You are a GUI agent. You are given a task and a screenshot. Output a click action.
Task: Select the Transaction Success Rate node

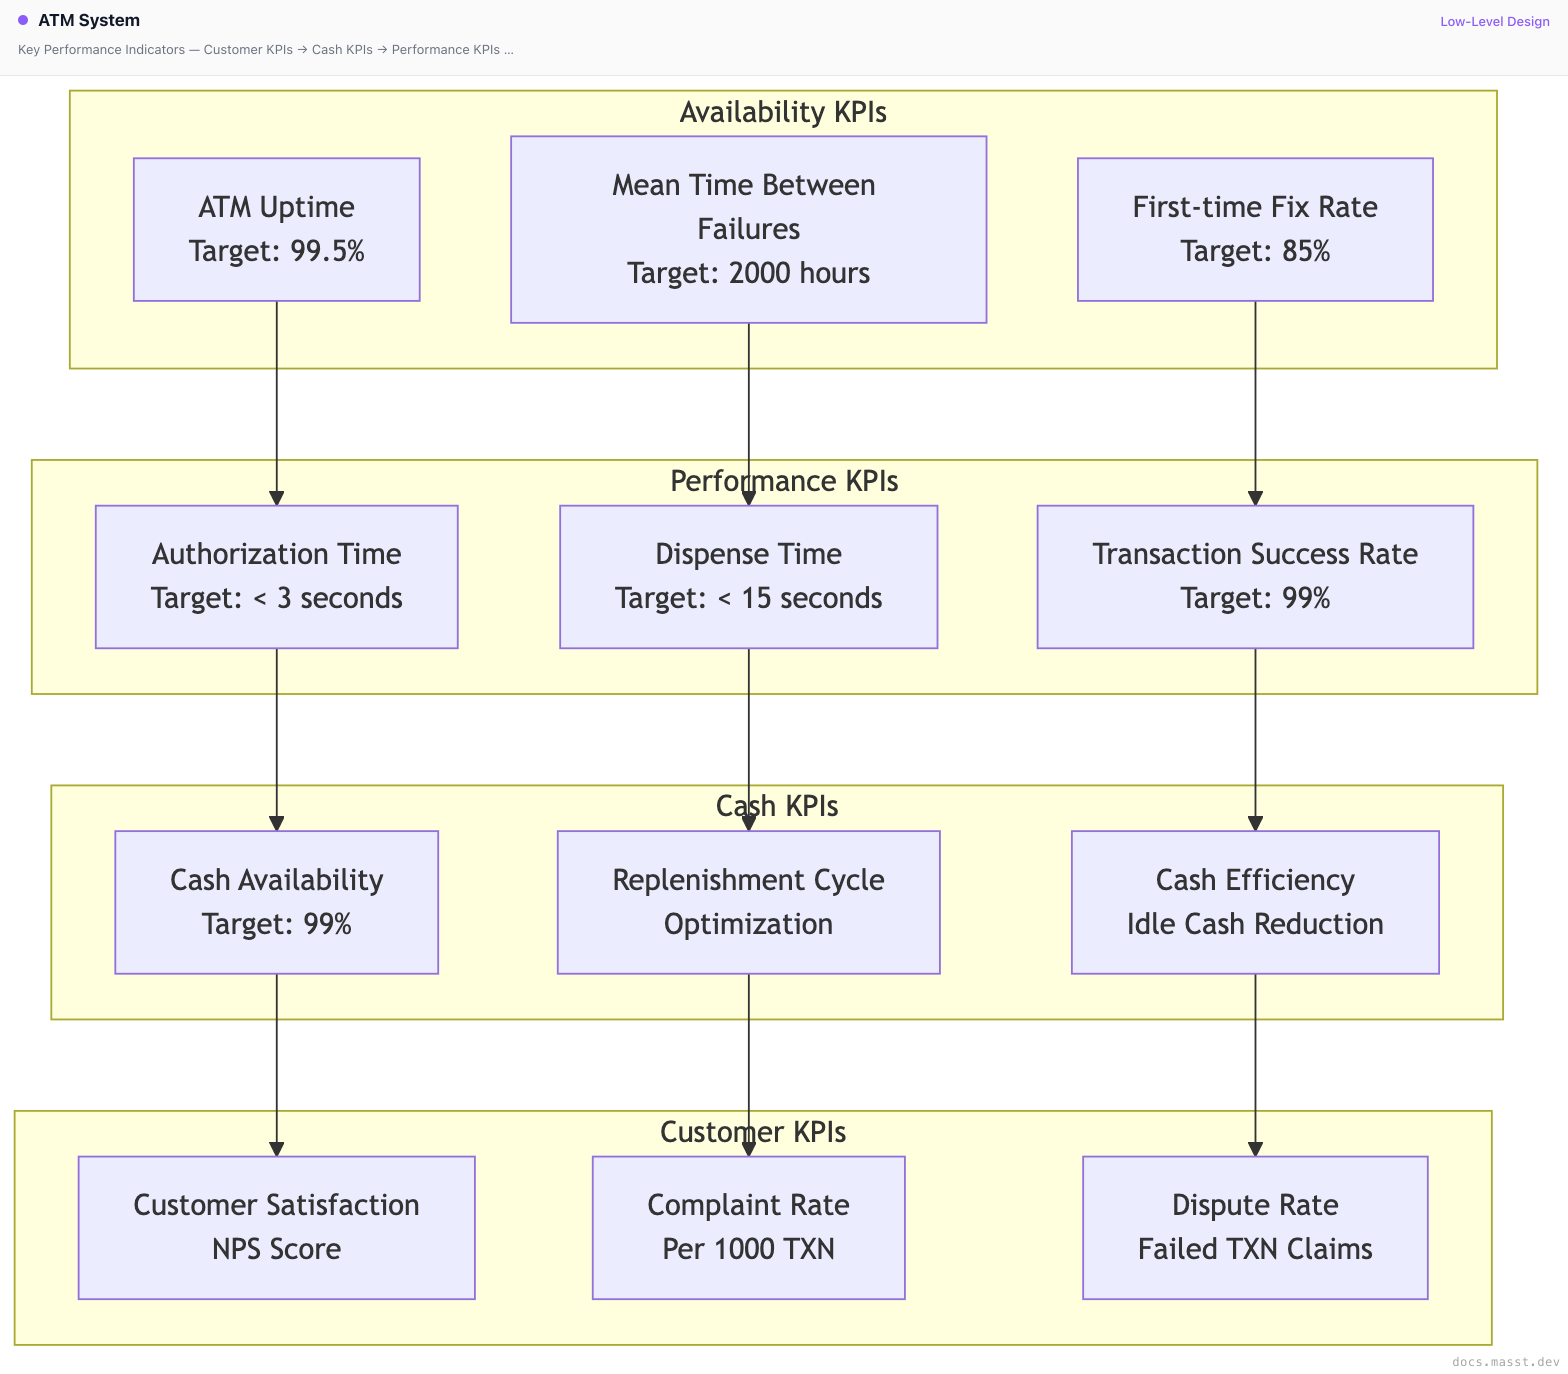(1255, 577)
